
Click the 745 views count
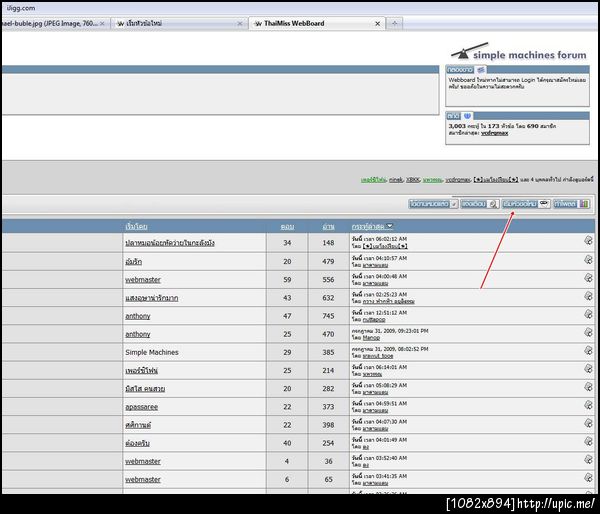tap(328, 316)
